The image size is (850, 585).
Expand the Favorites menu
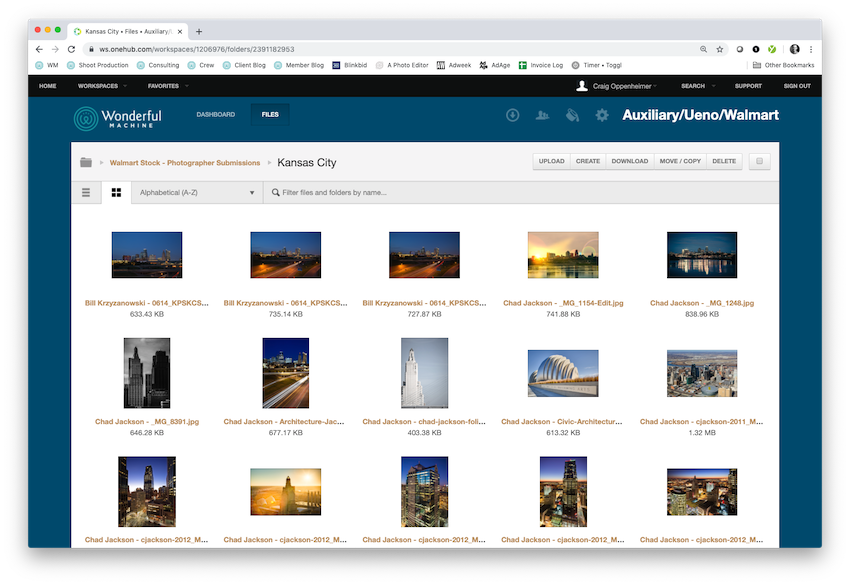click(x=168, y=86)
